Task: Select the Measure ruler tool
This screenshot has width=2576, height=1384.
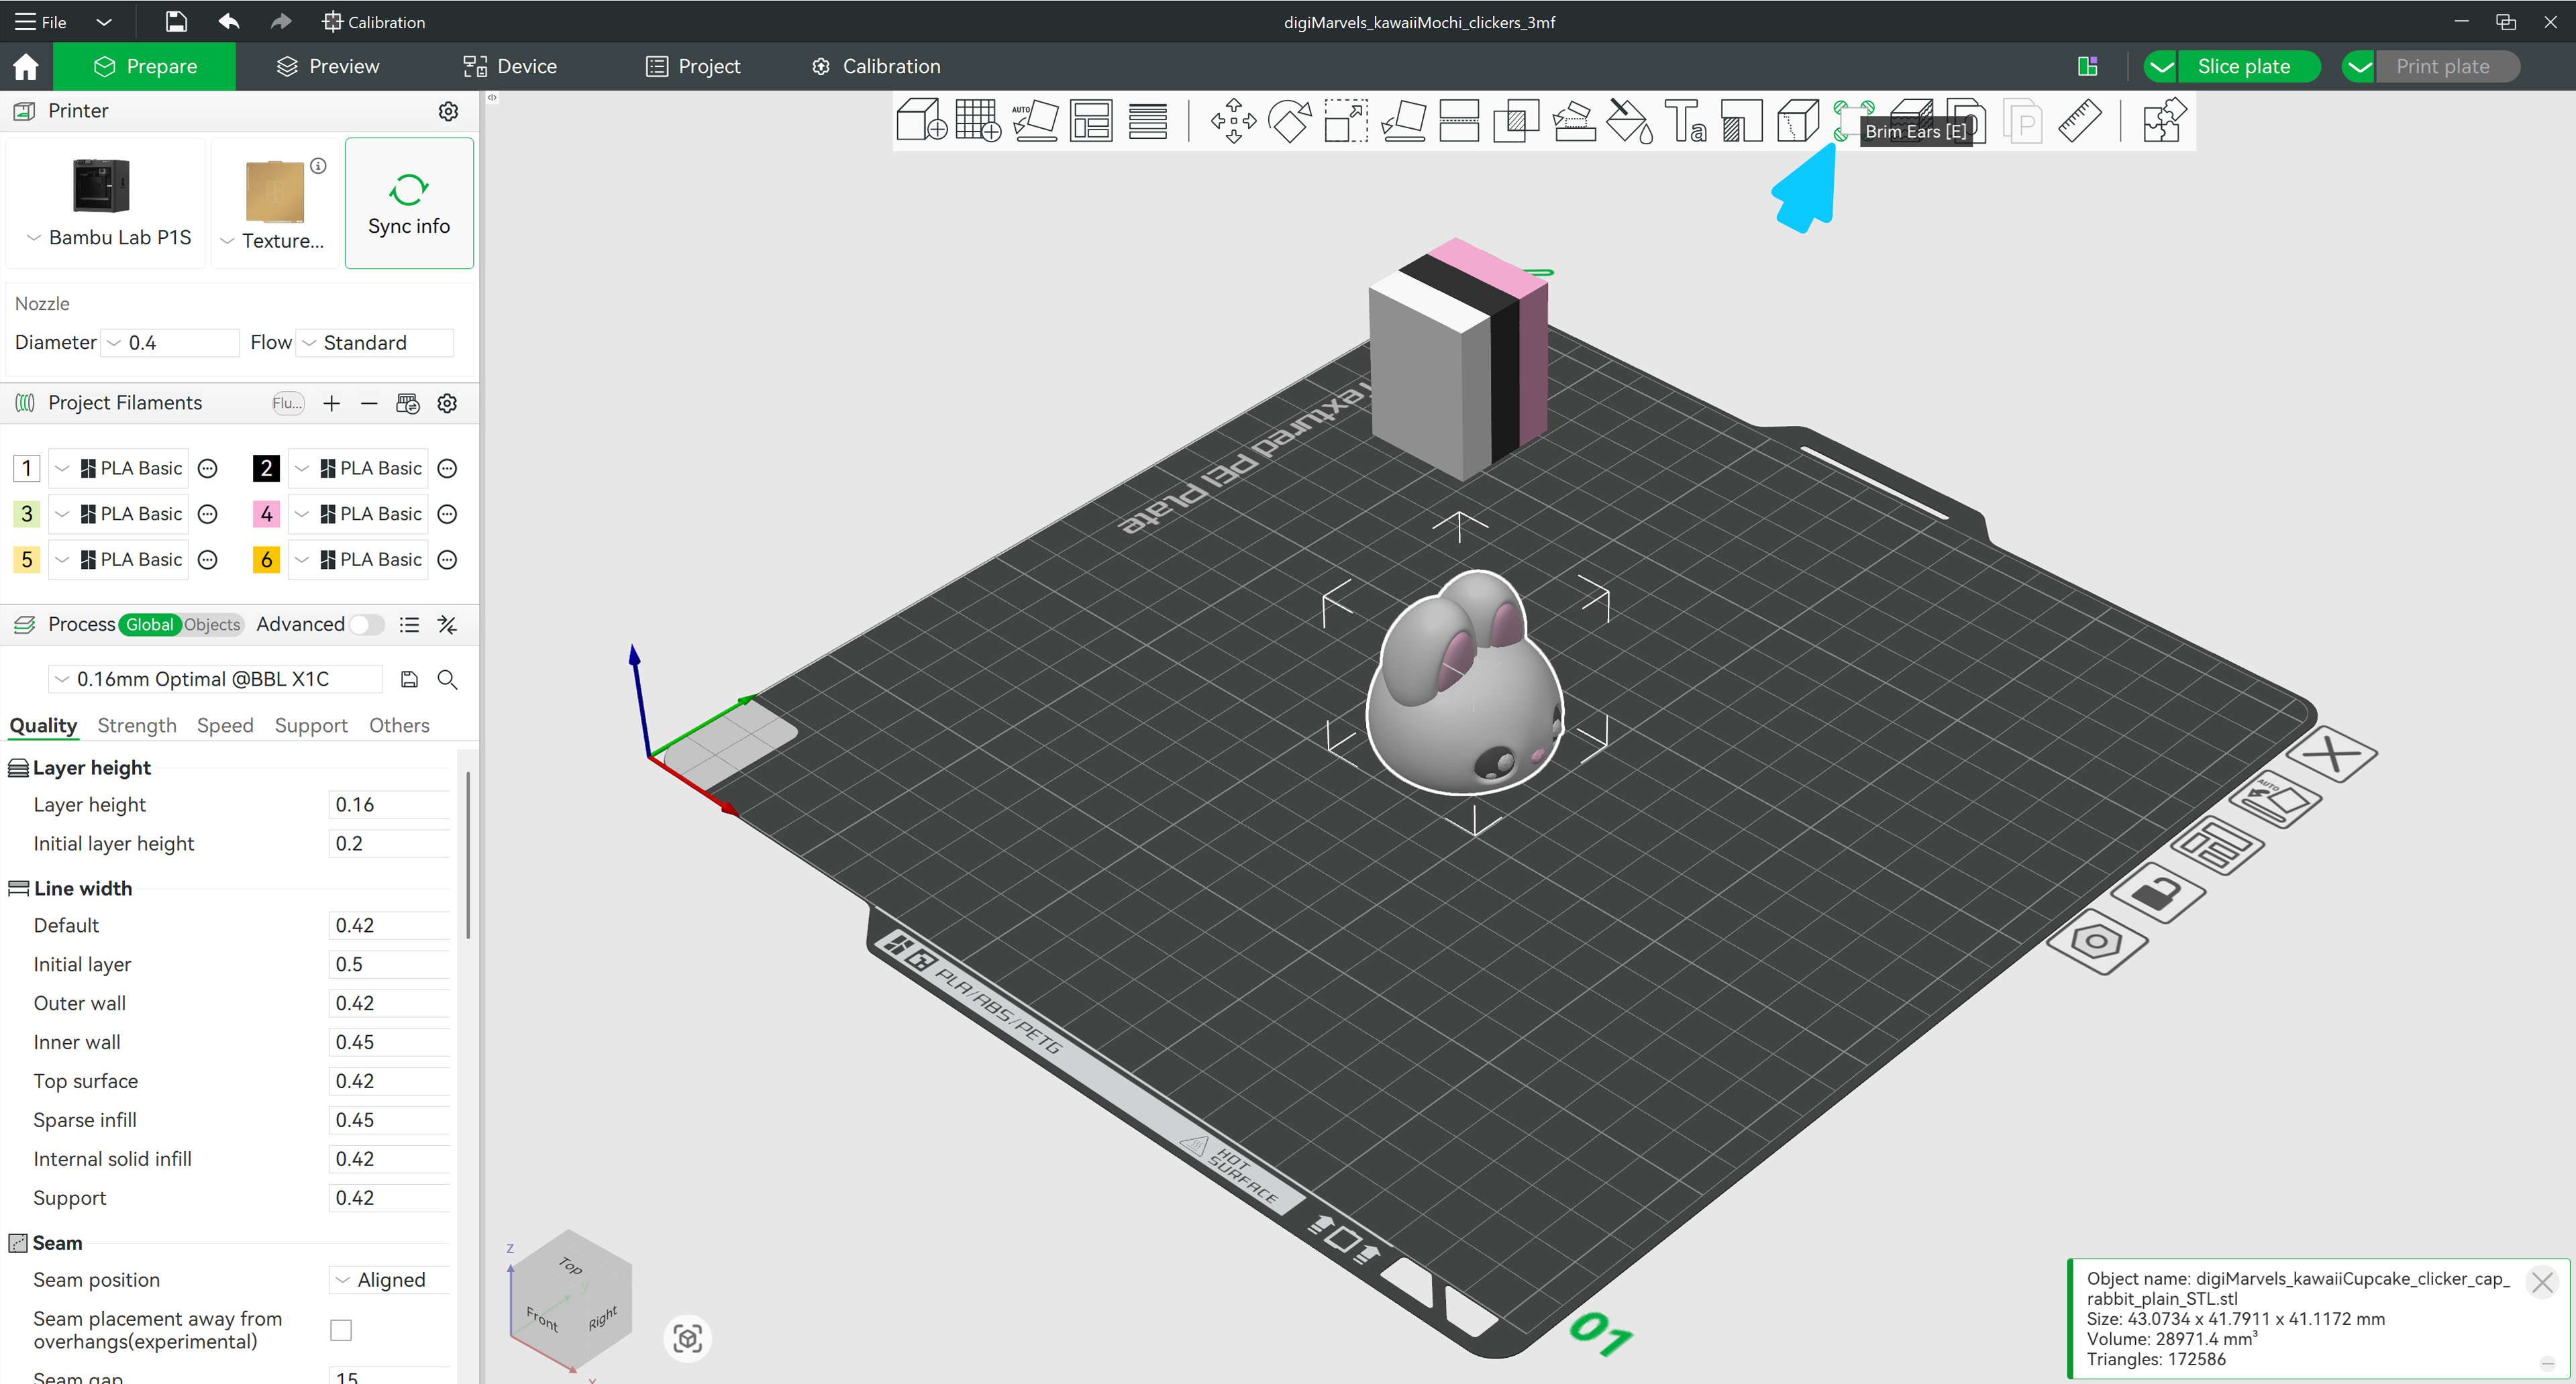Action: (2079, 120)
